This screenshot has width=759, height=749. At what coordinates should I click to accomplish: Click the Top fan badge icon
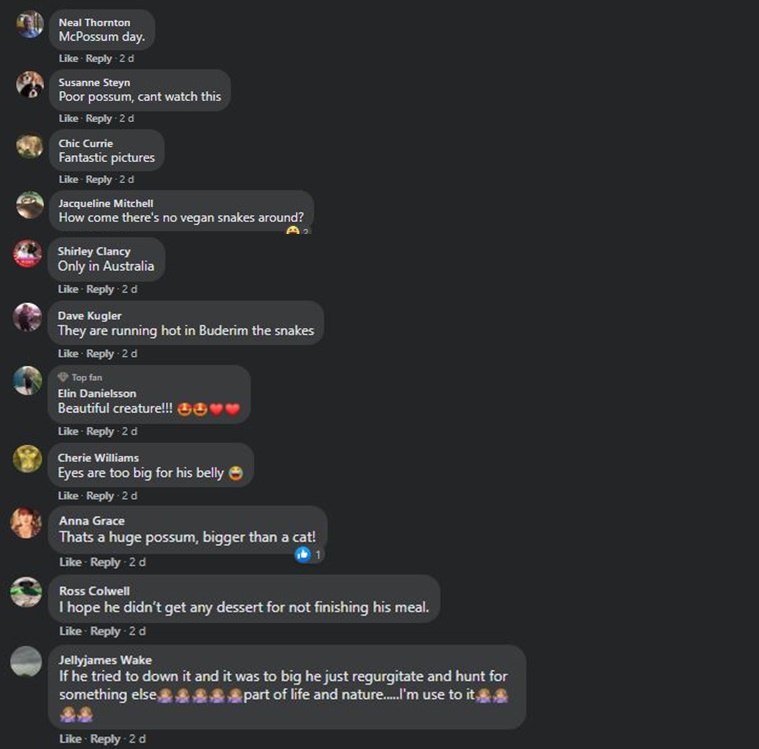coord(62,377)
